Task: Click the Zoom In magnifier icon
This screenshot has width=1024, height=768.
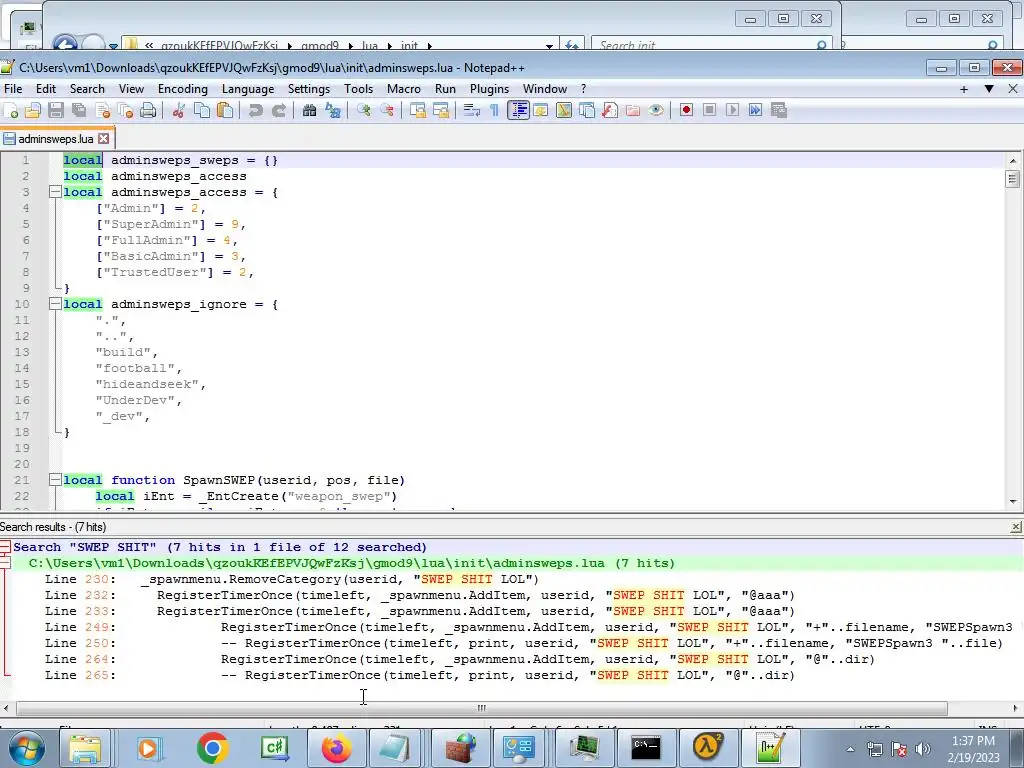Action: (x=364, y=110)
